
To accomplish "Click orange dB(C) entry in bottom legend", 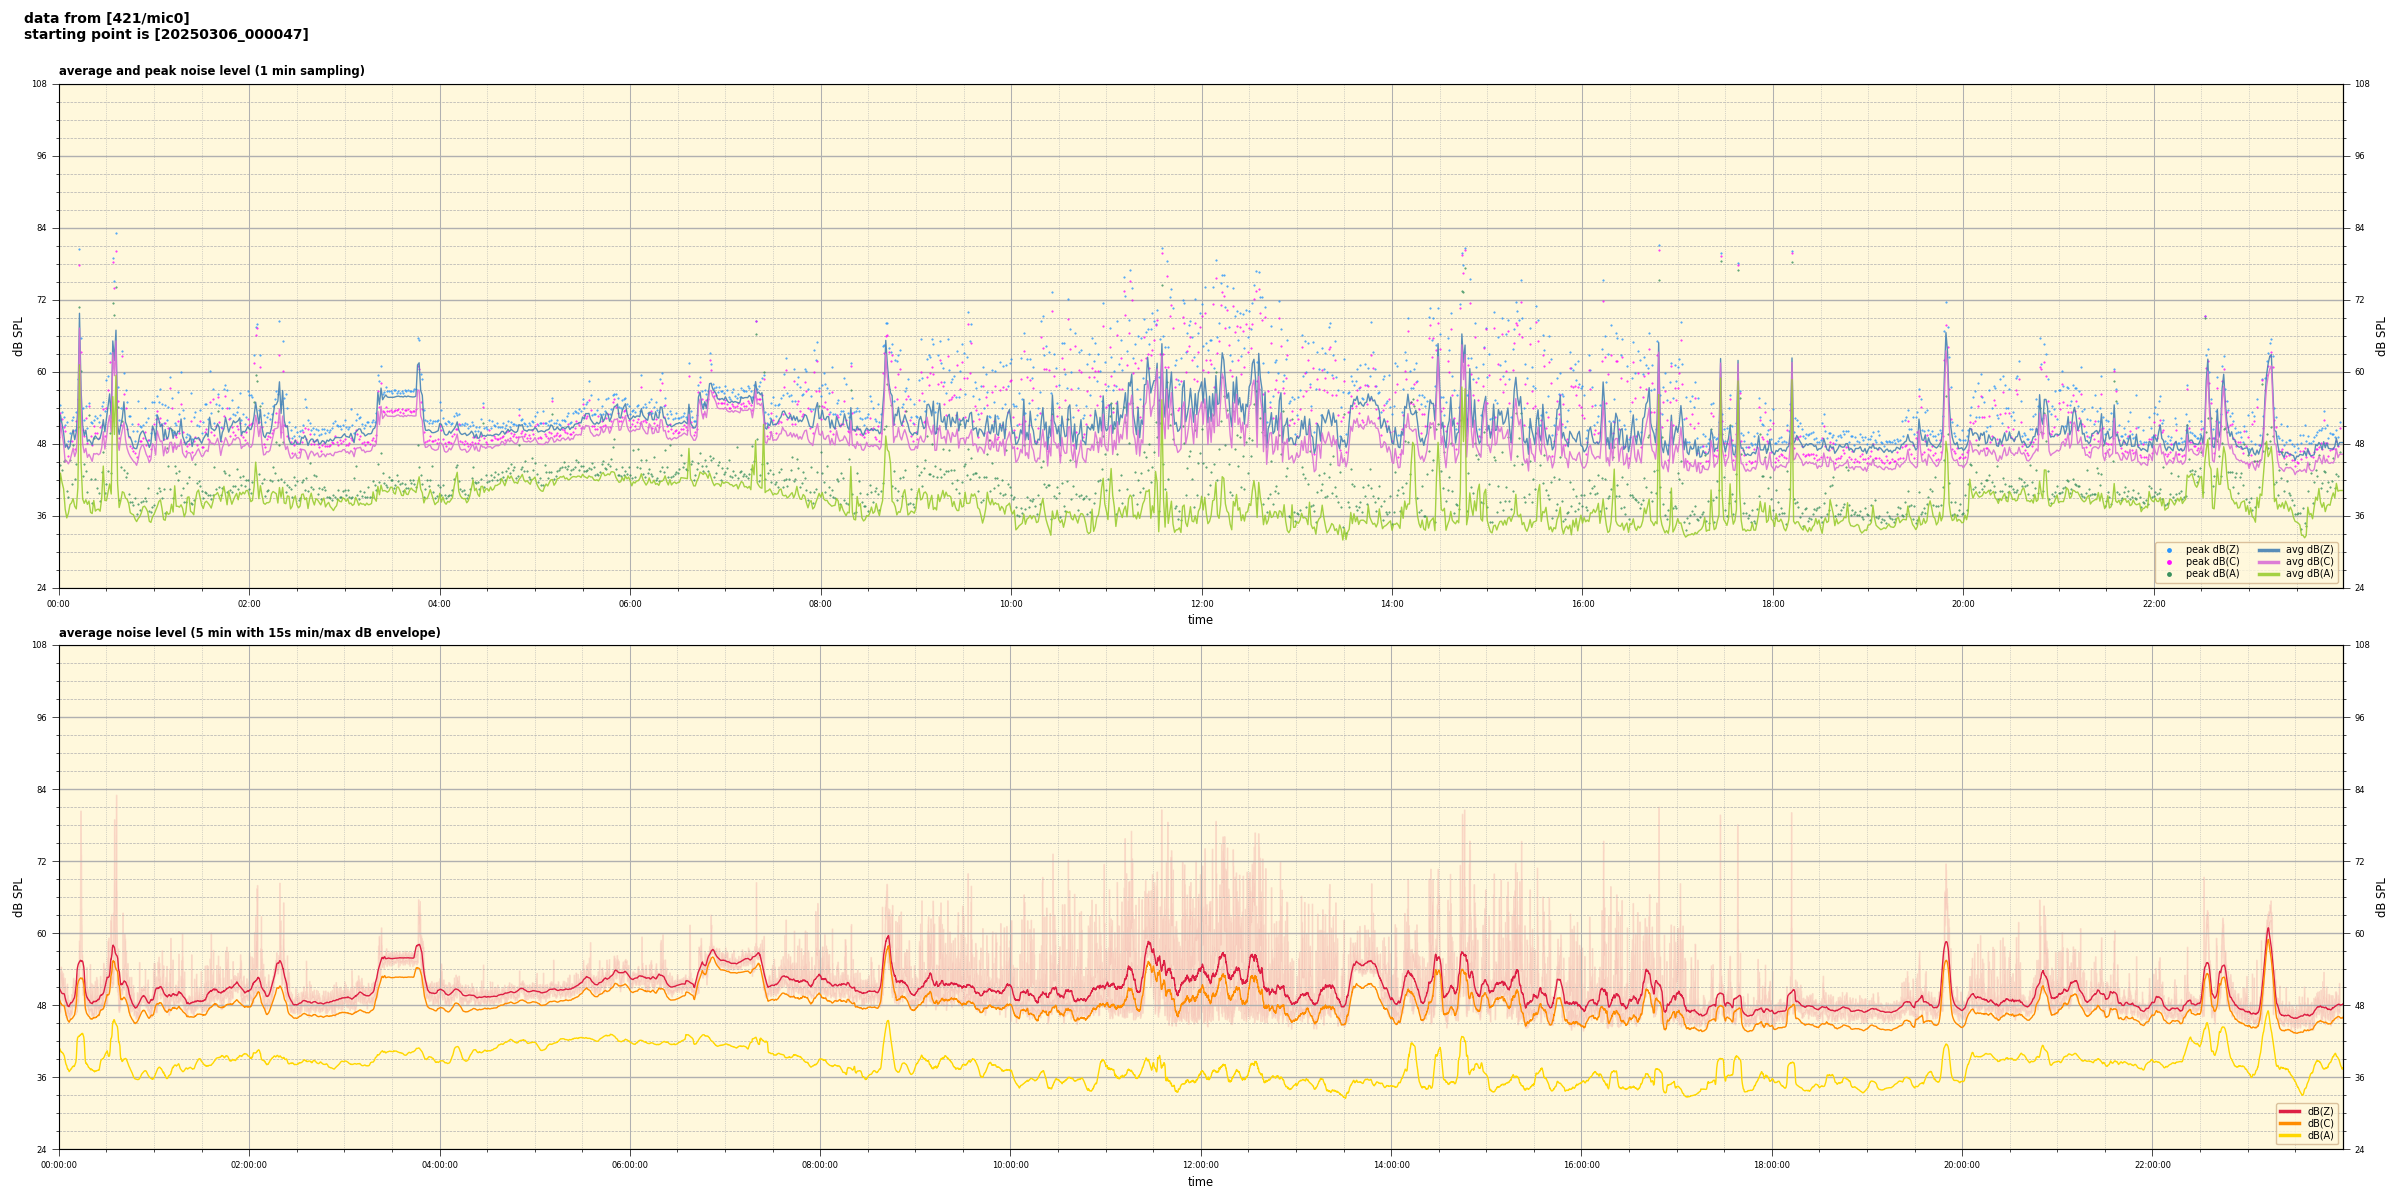I will tap(2290, 1123).
